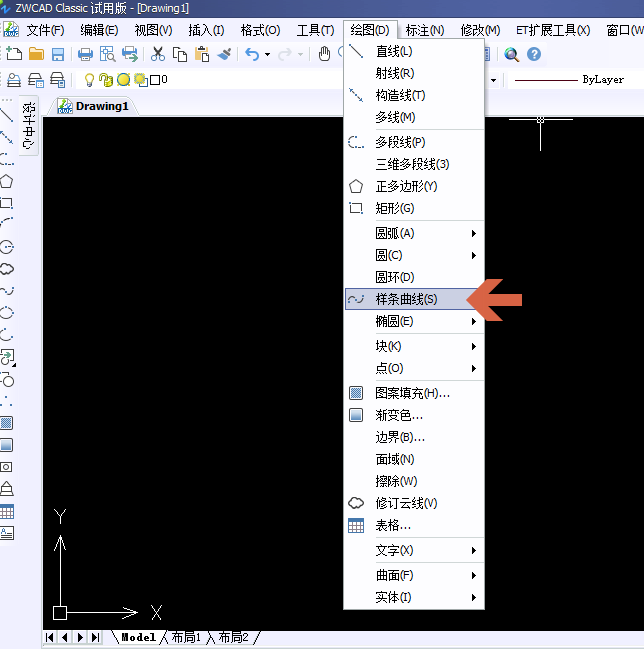Toggle the layer light bulb on/off
The width and height of the screenshot is (644, 649).
89,79
